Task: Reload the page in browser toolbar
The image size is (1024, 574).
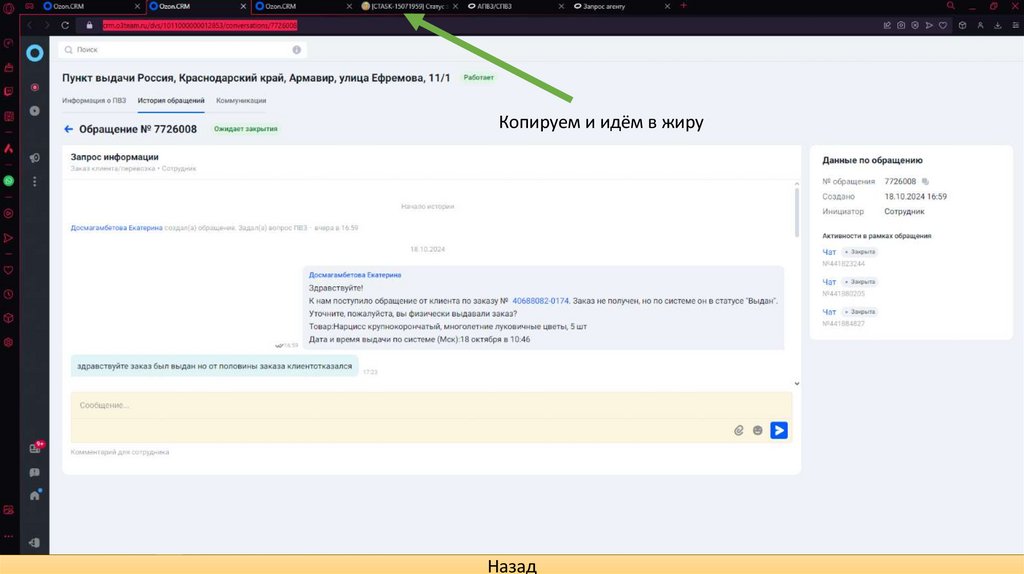Action: [x=65, y=25]
